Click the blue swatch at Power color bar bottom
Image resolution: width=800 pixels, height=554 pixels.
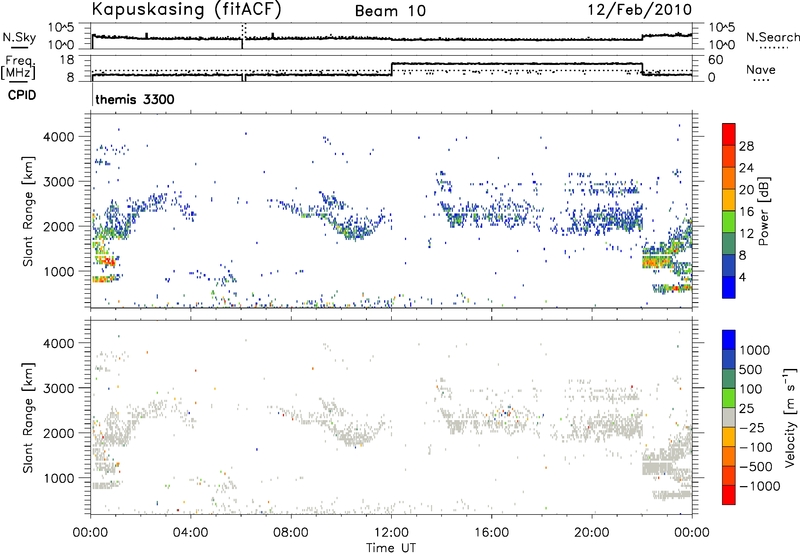729,287
